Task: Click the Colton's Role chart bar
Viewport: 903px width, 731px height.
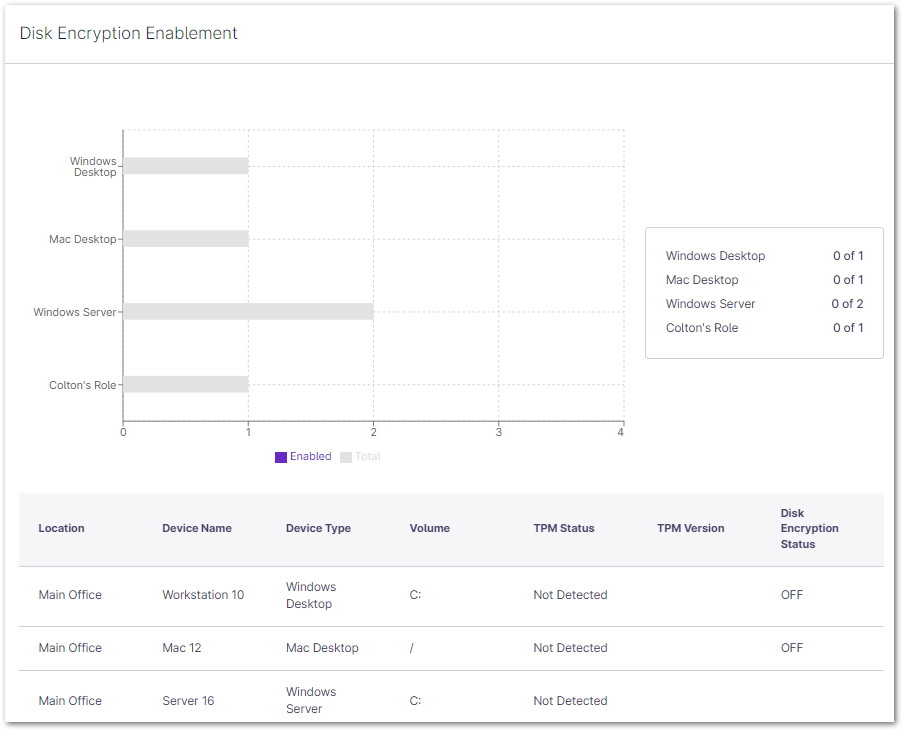Action: click(186, 384)
